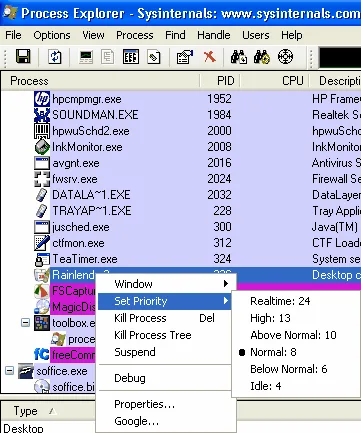361x433 pixels.
Task: Click the SOUNDMAN.EXE process icon
Action: 42,115
